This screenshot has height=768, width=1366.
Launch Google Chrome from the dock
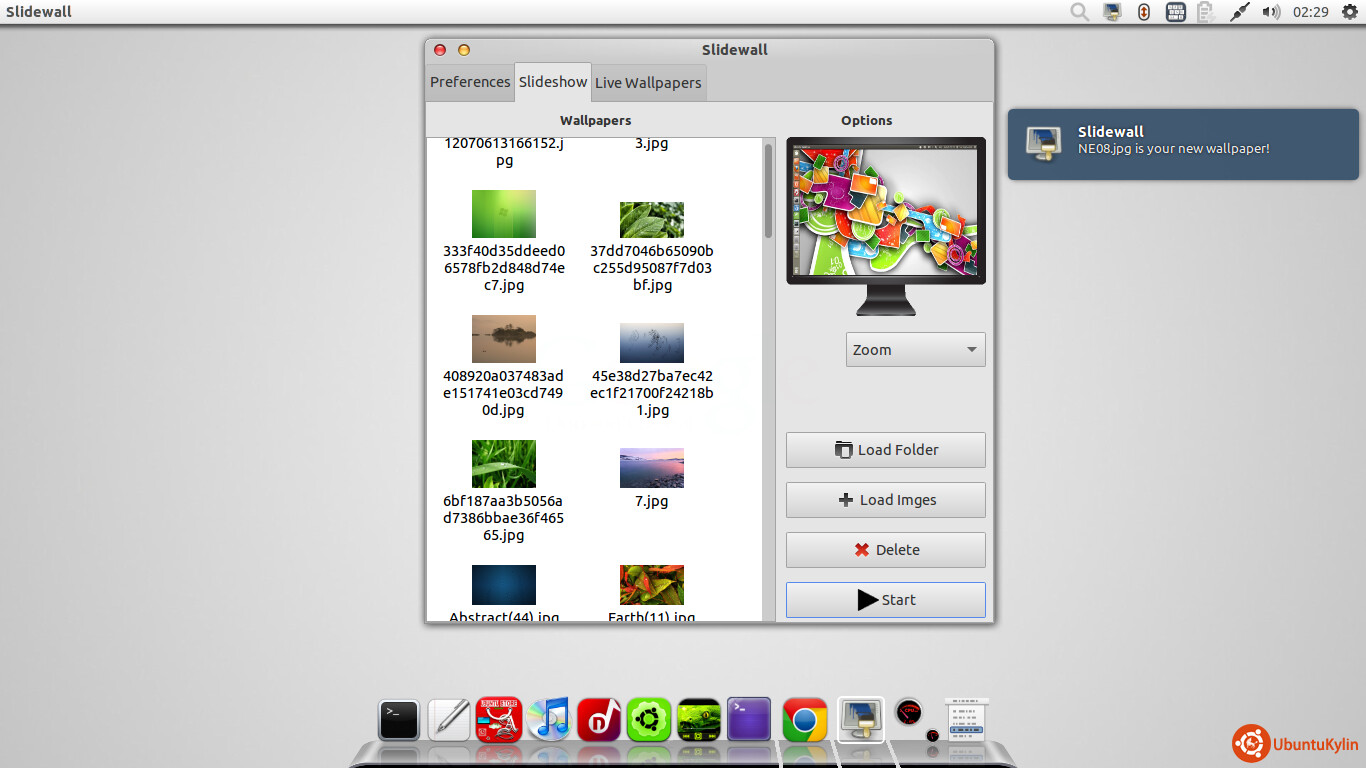tap(805, 719)
